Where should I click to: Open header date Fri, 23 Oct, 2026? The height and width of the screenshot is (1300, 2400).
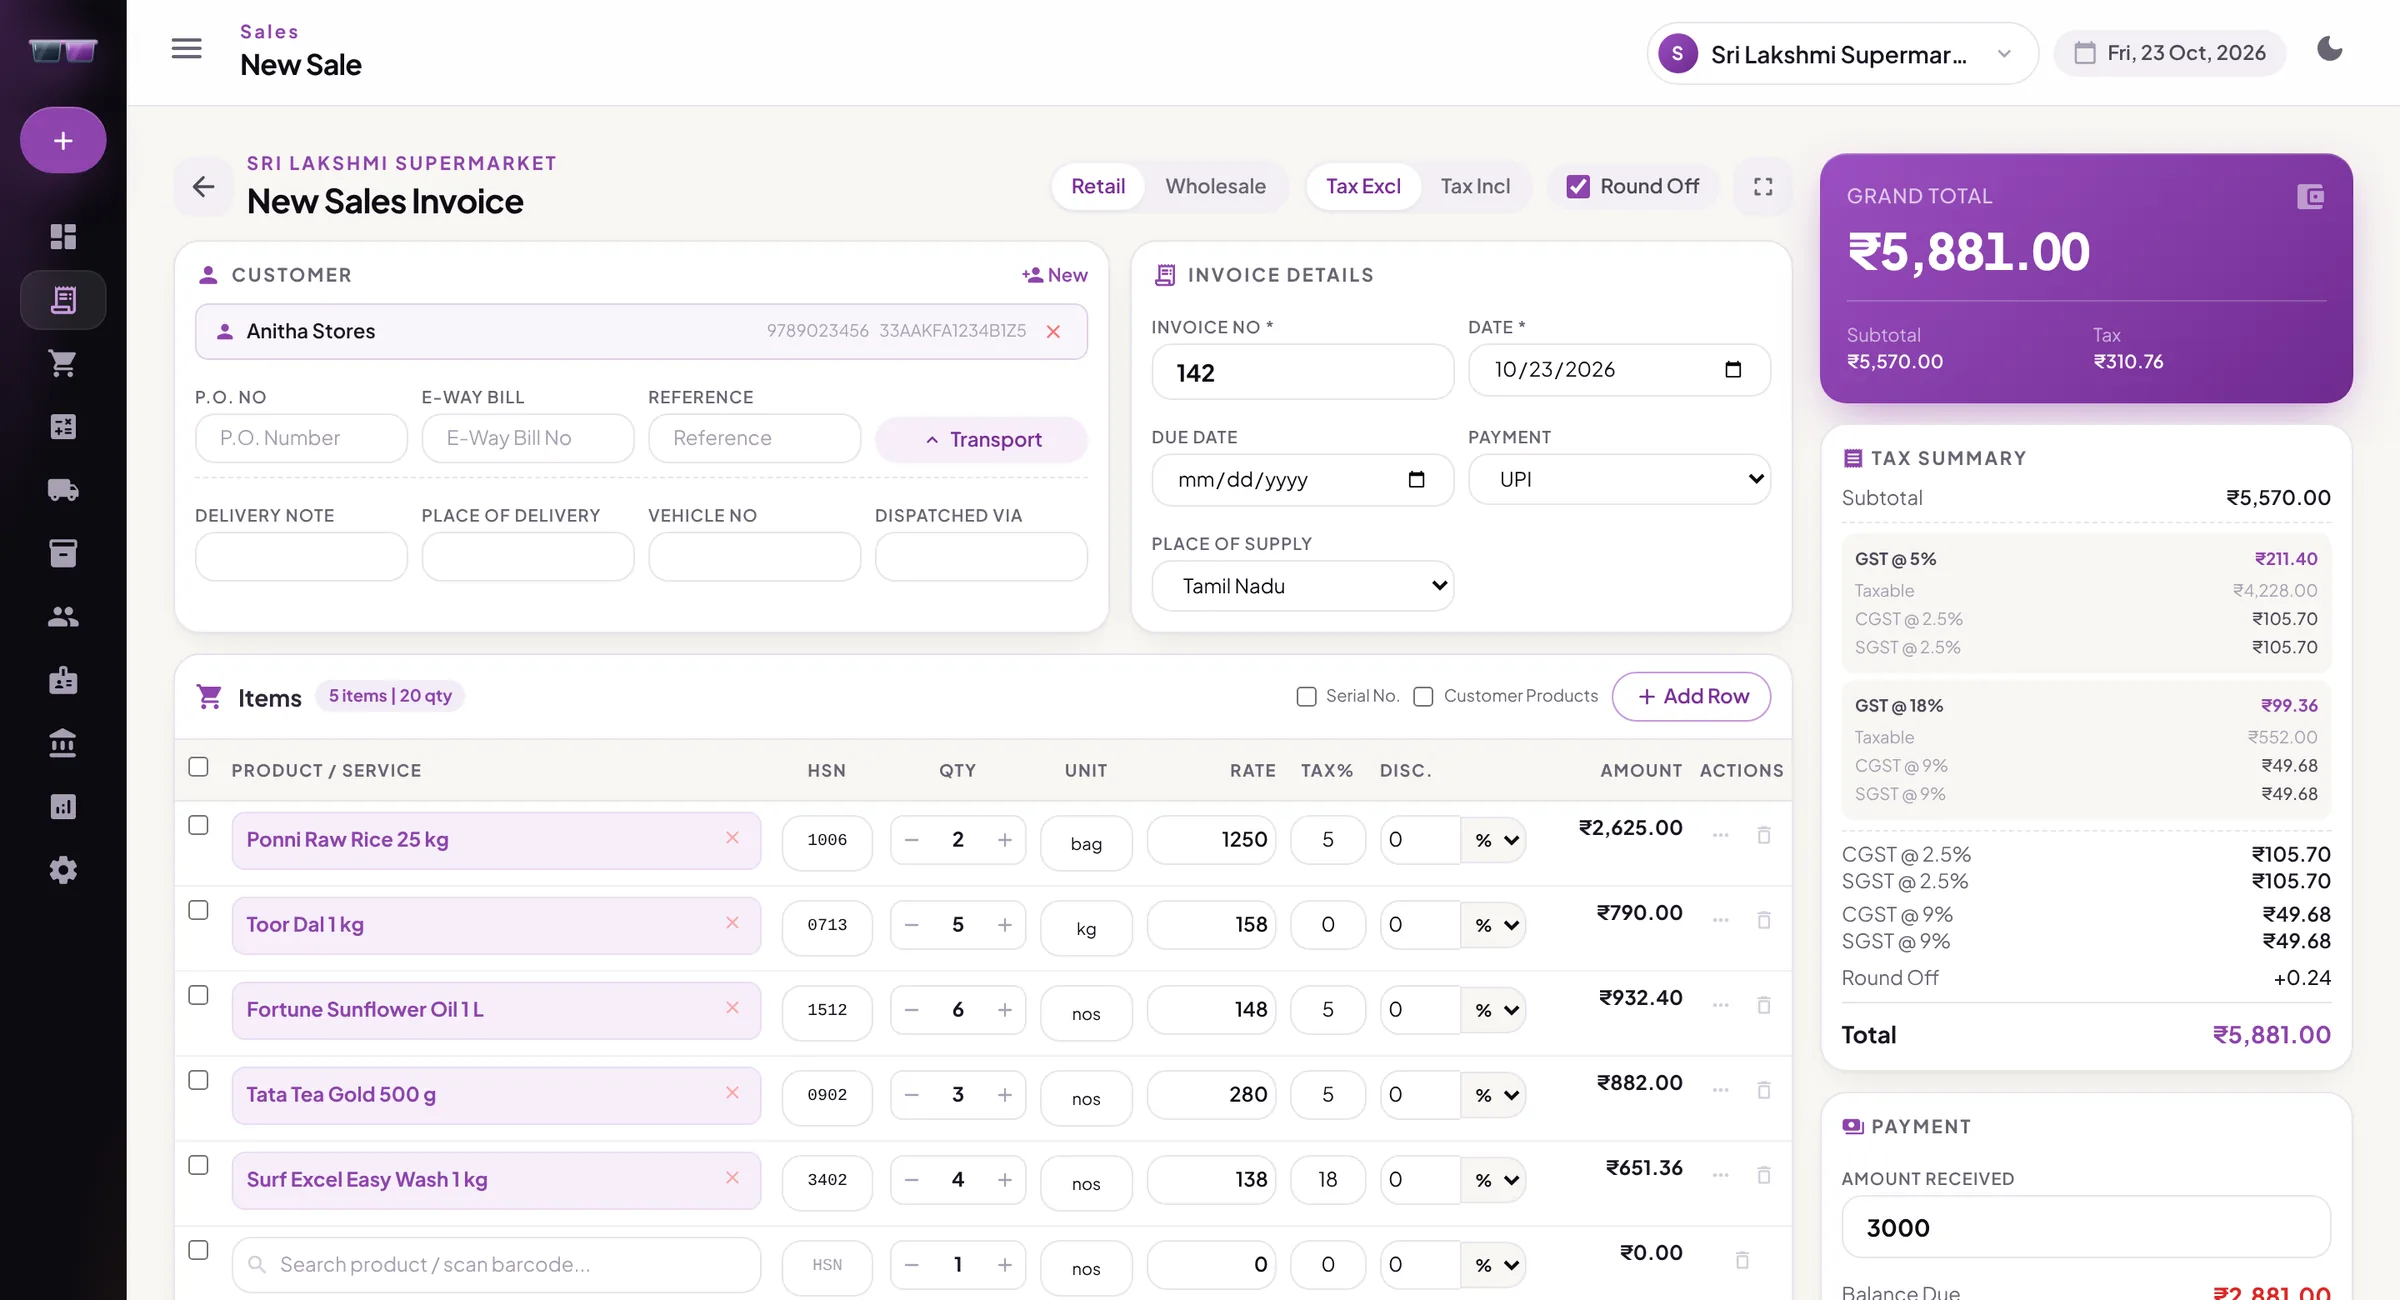(2170, 53)
